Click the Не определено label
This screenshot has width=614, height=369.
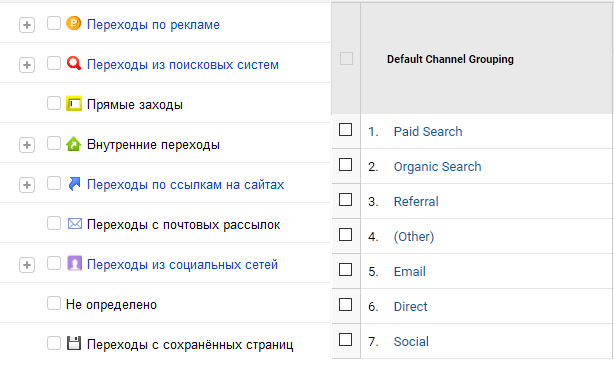[111, 304]
